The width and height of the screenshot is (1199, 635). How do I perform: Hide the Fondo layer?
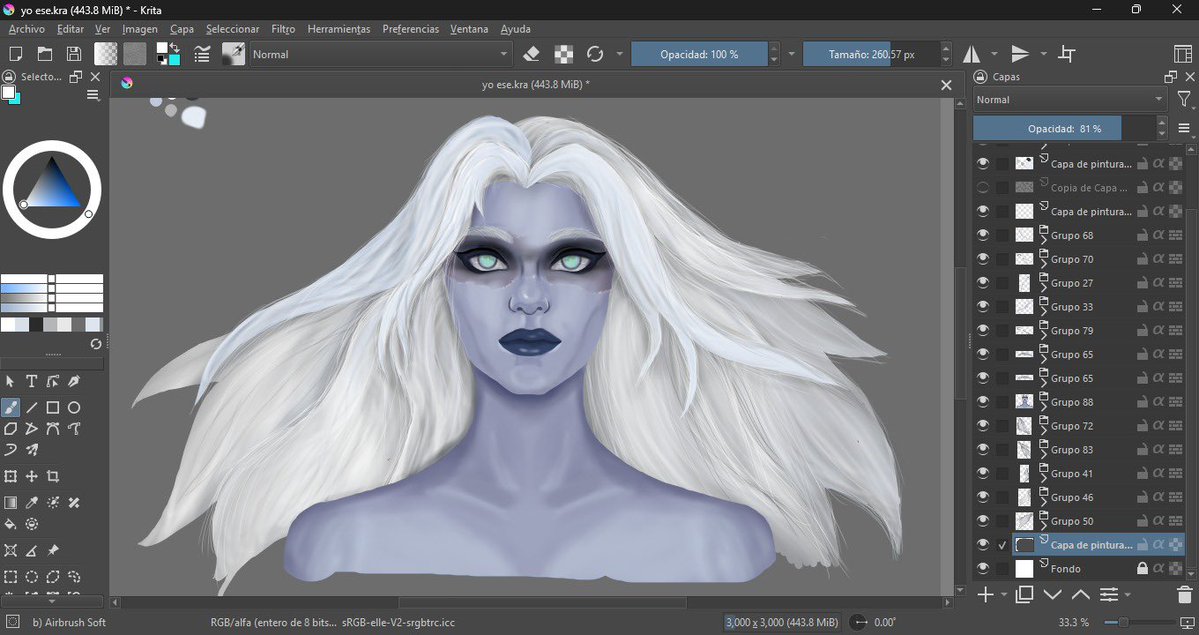[982, 568]
